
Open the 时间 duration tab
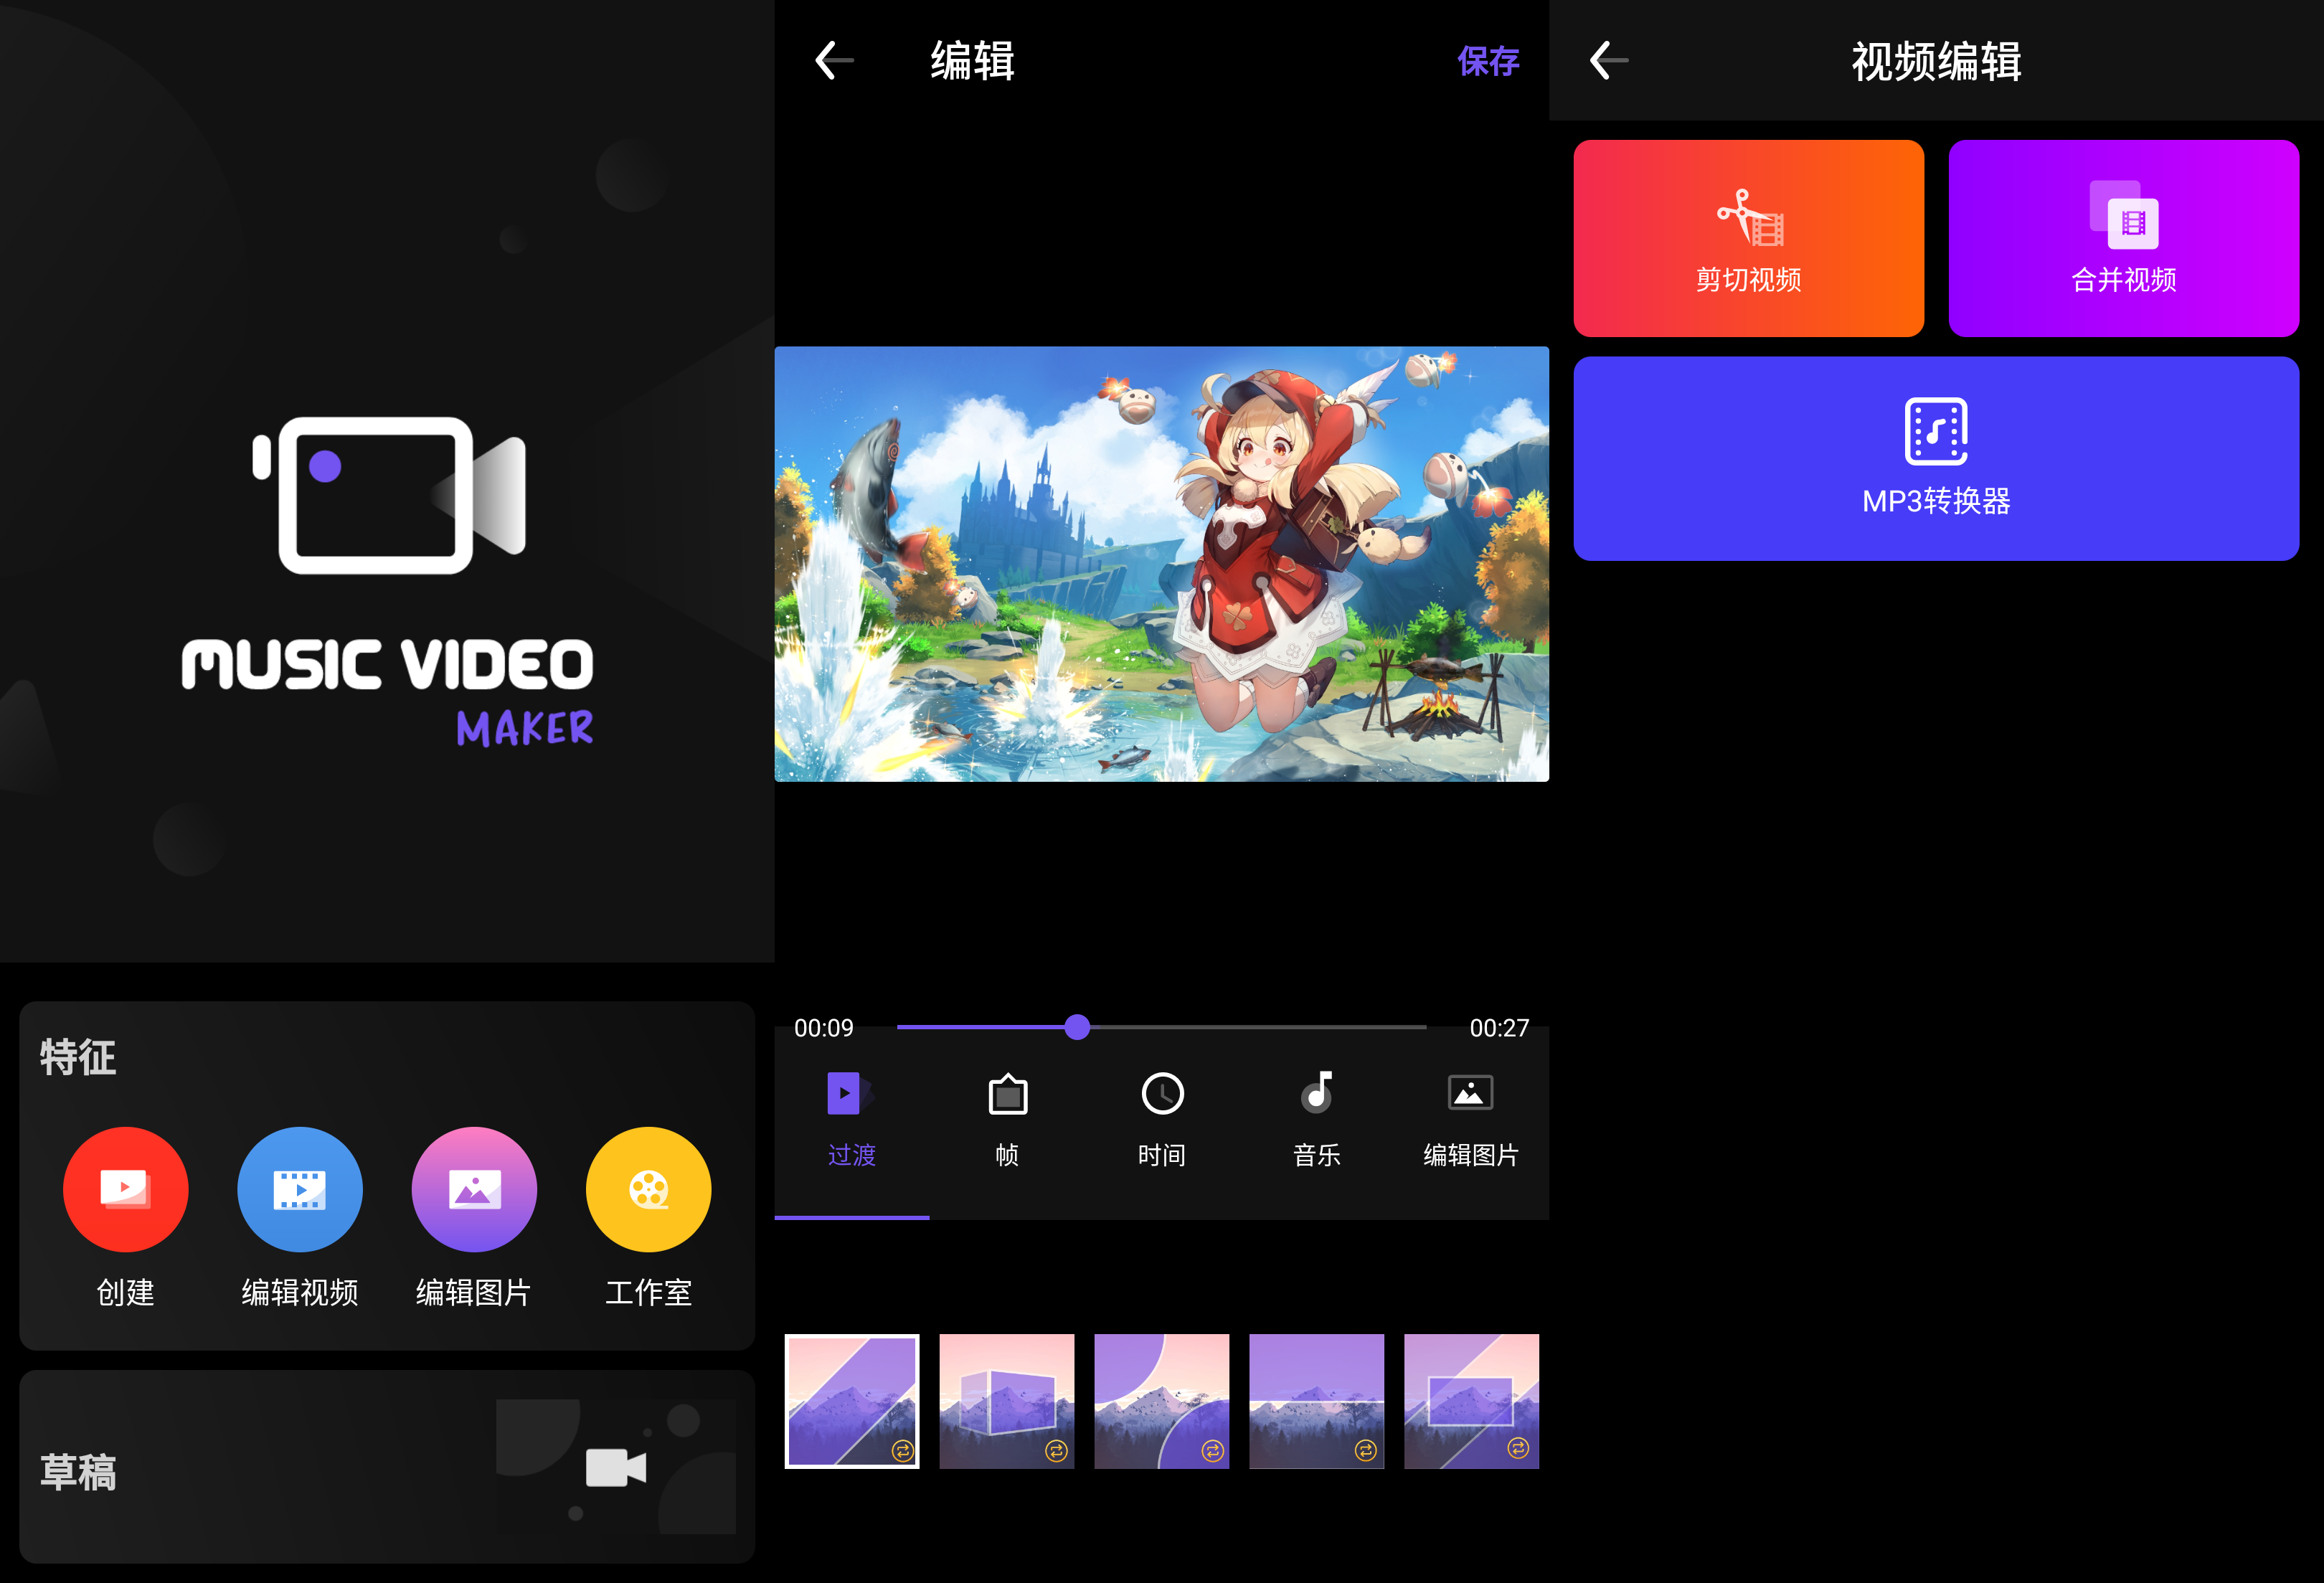point(1162,1120)
